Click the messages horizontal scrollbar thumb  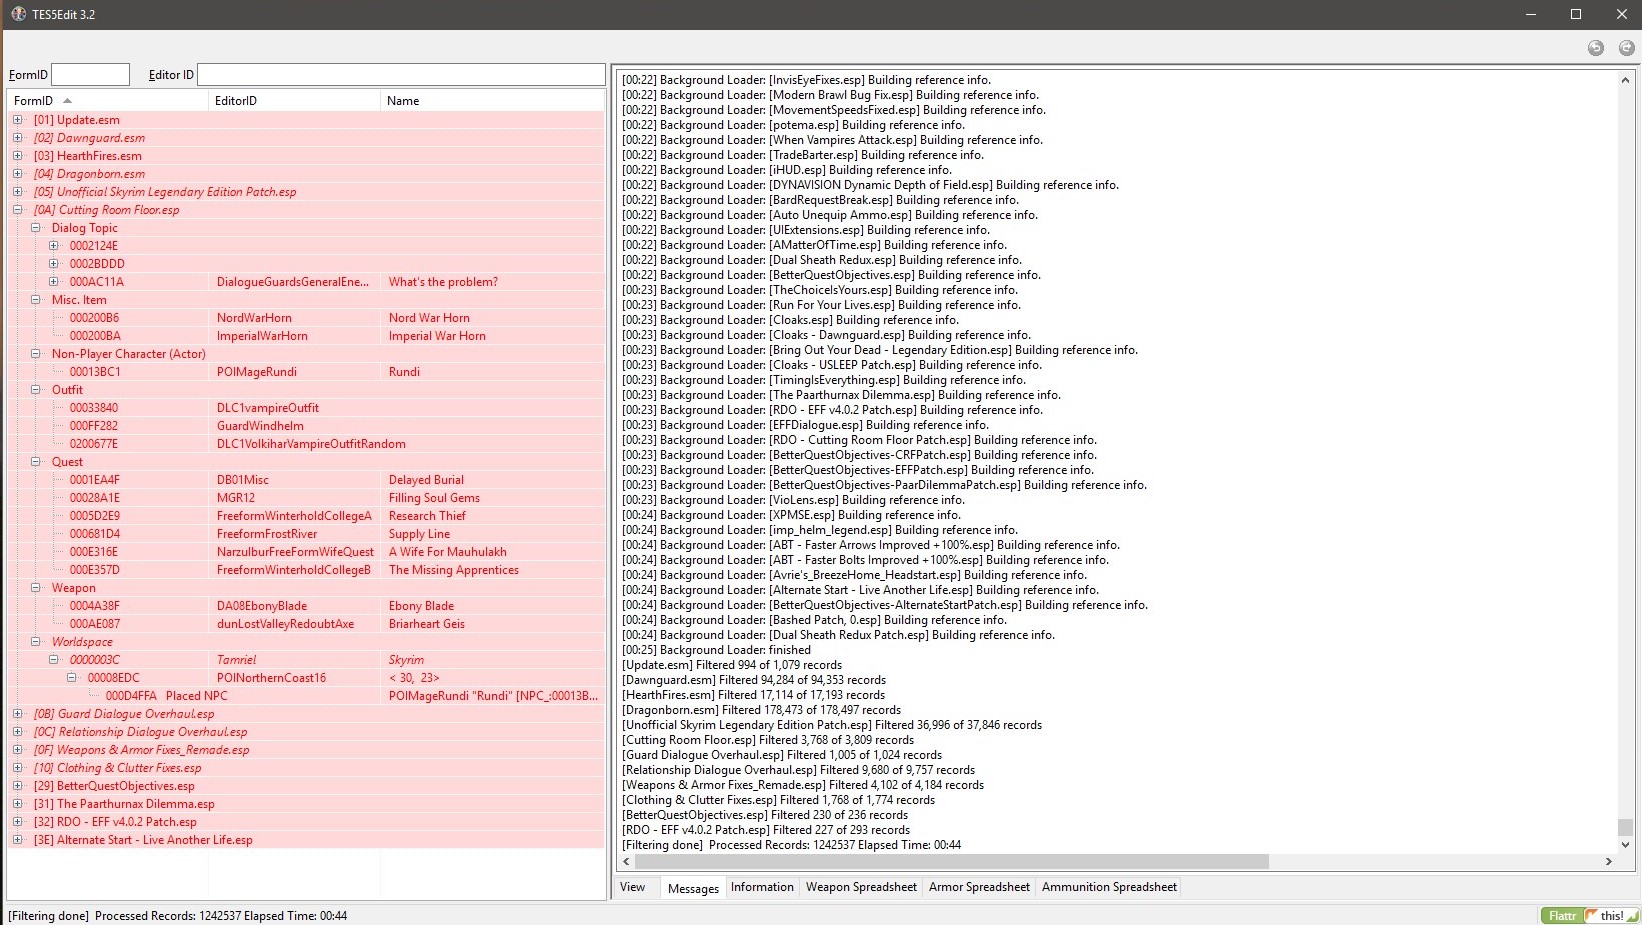coord(952,861)
